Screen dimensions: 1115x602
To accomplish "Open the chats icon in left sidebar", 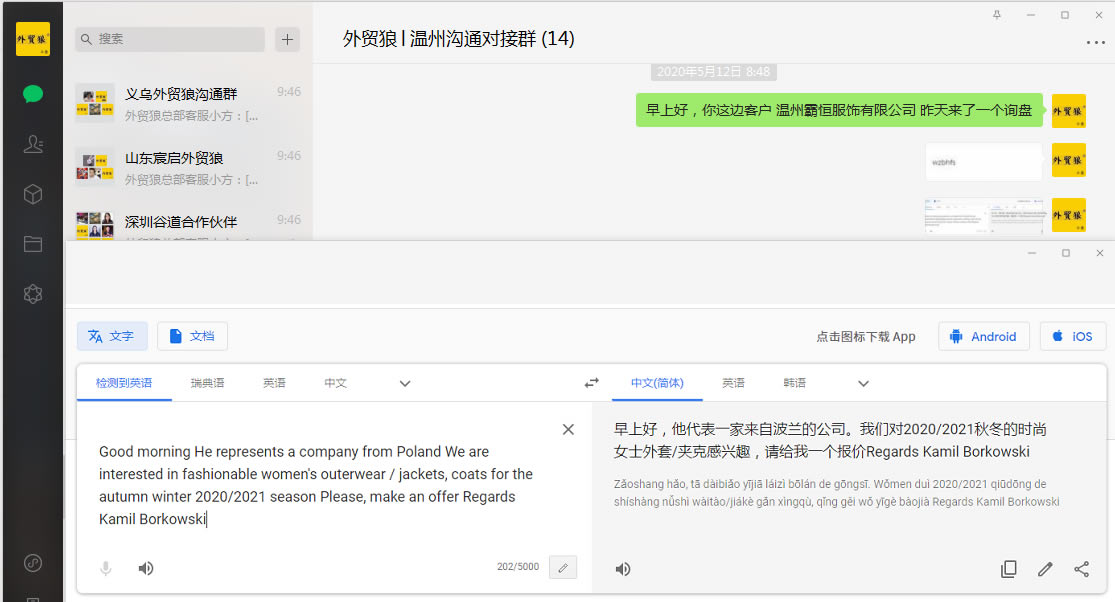I will tap(33, 94).
